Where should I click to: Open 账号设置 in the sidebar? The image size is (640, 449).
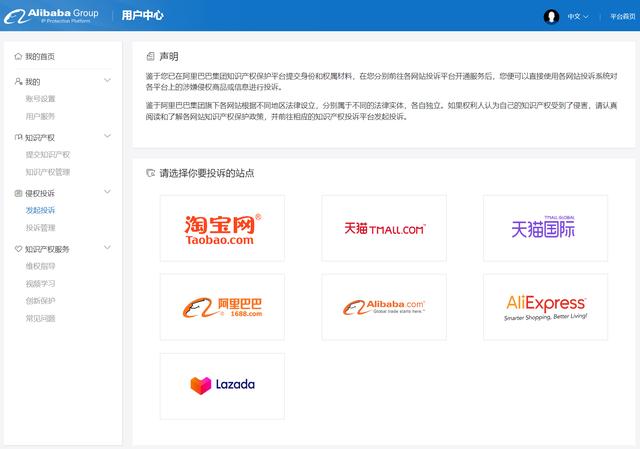[x=40, y=99]
